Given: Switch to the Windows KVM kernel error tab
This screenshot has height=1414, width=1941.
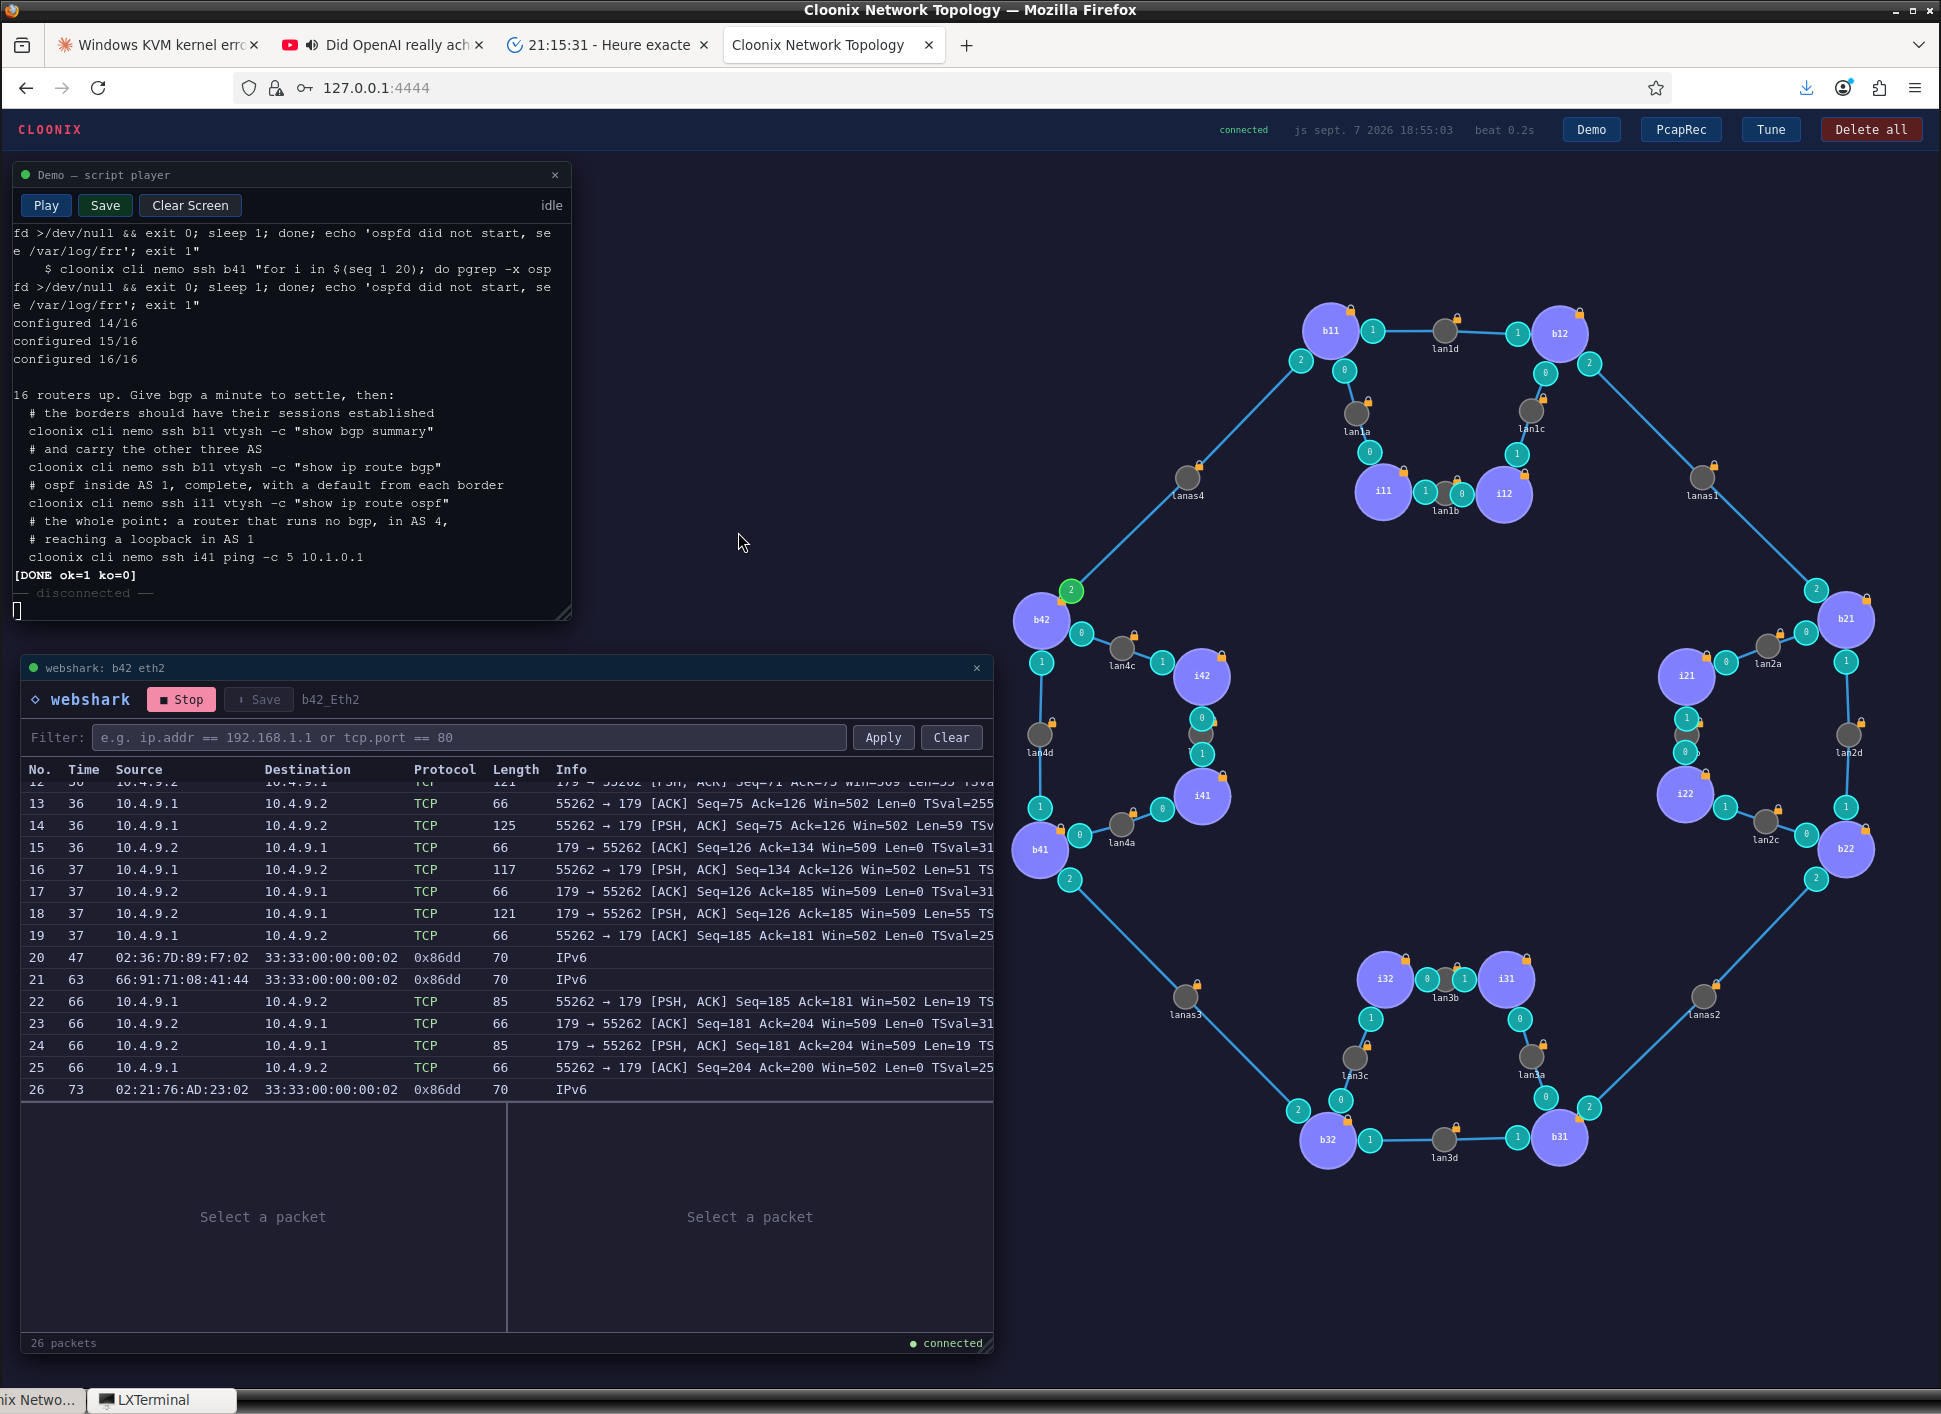Looking at the screenshot, I should [158, 45].
